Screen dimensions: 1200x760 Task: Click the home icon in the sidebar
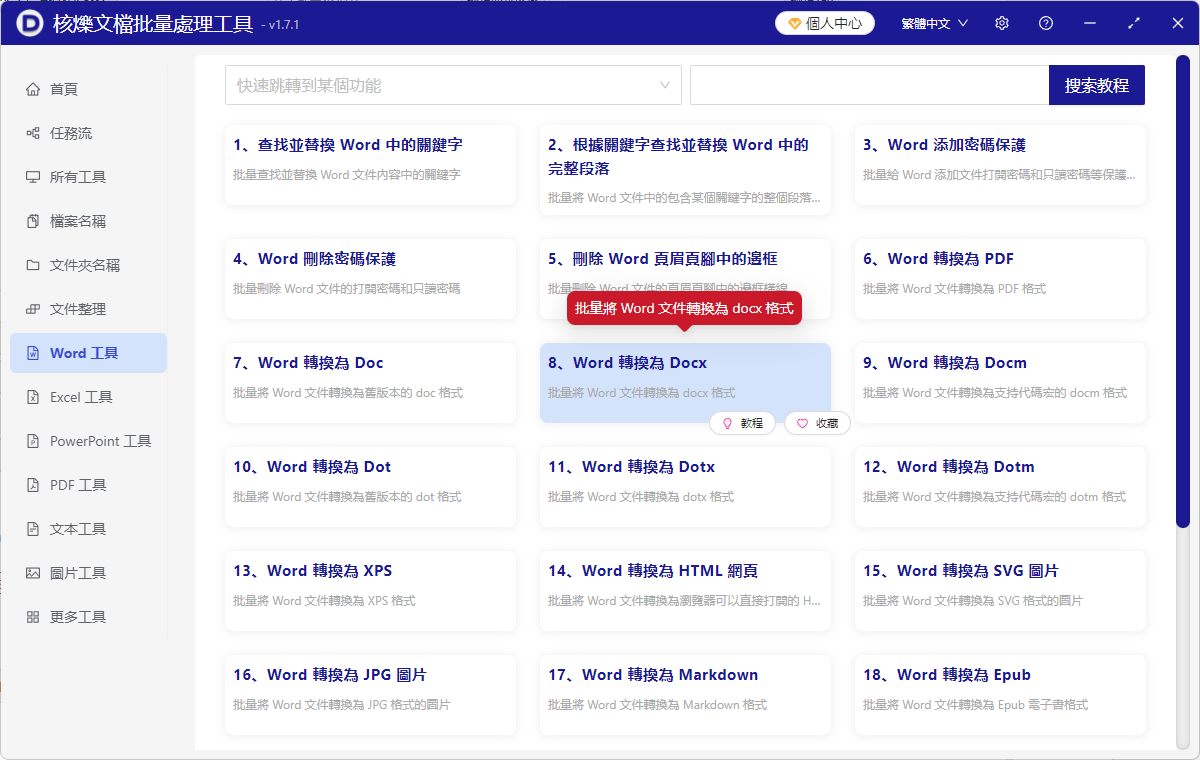click(x=33, y=89)
